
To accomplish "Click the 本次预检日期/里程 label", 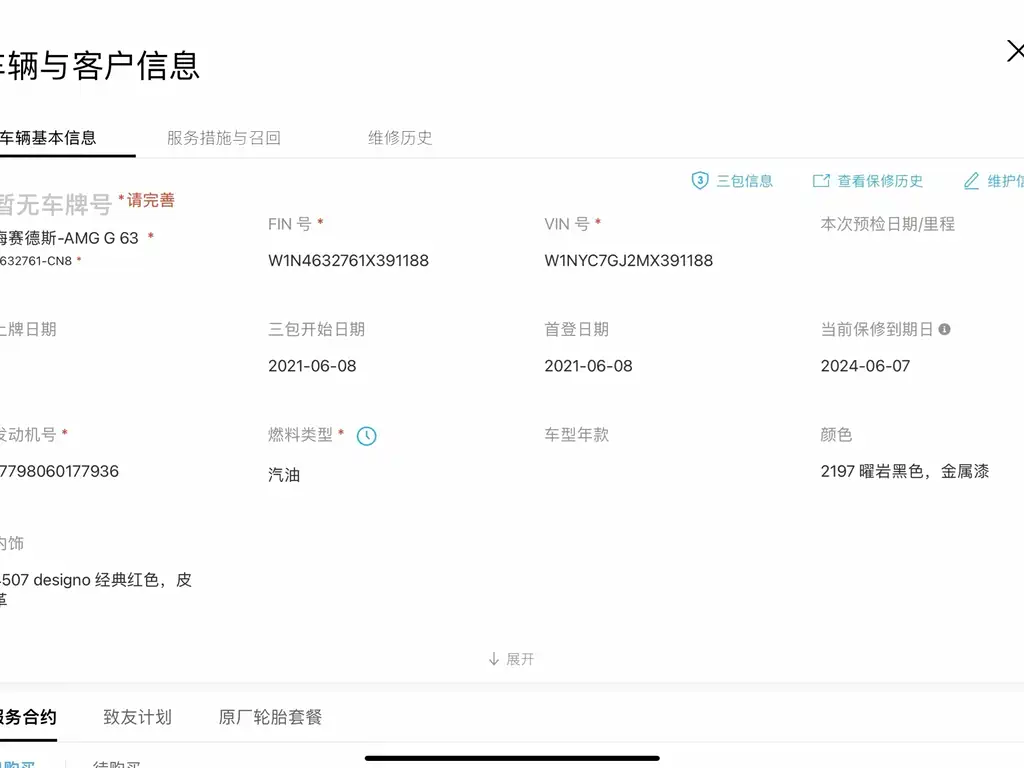I will pos(888,224).
